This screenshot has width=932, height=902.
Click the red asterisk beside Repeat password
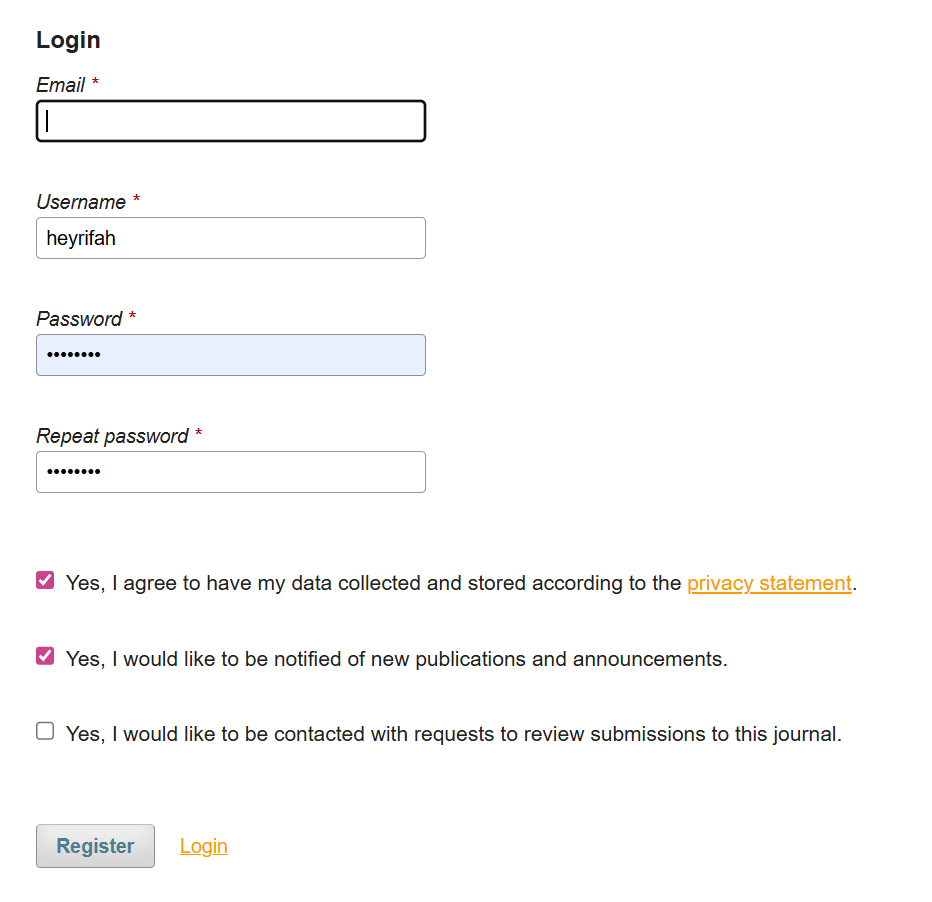pos(198,435)
